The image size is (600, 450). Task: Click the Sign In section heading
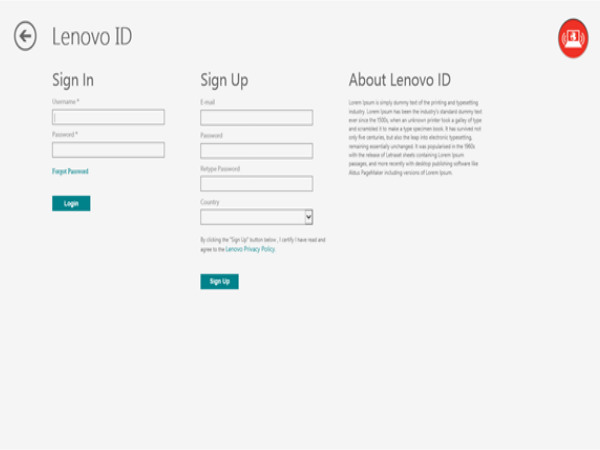pos(73,80)
